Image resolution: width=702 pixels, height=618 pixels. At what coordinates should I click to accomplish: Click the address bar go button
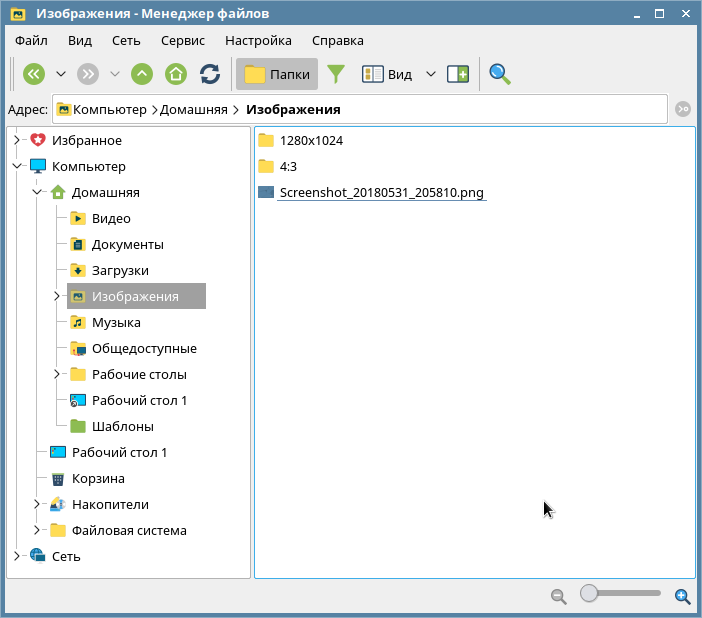(683, 109)
